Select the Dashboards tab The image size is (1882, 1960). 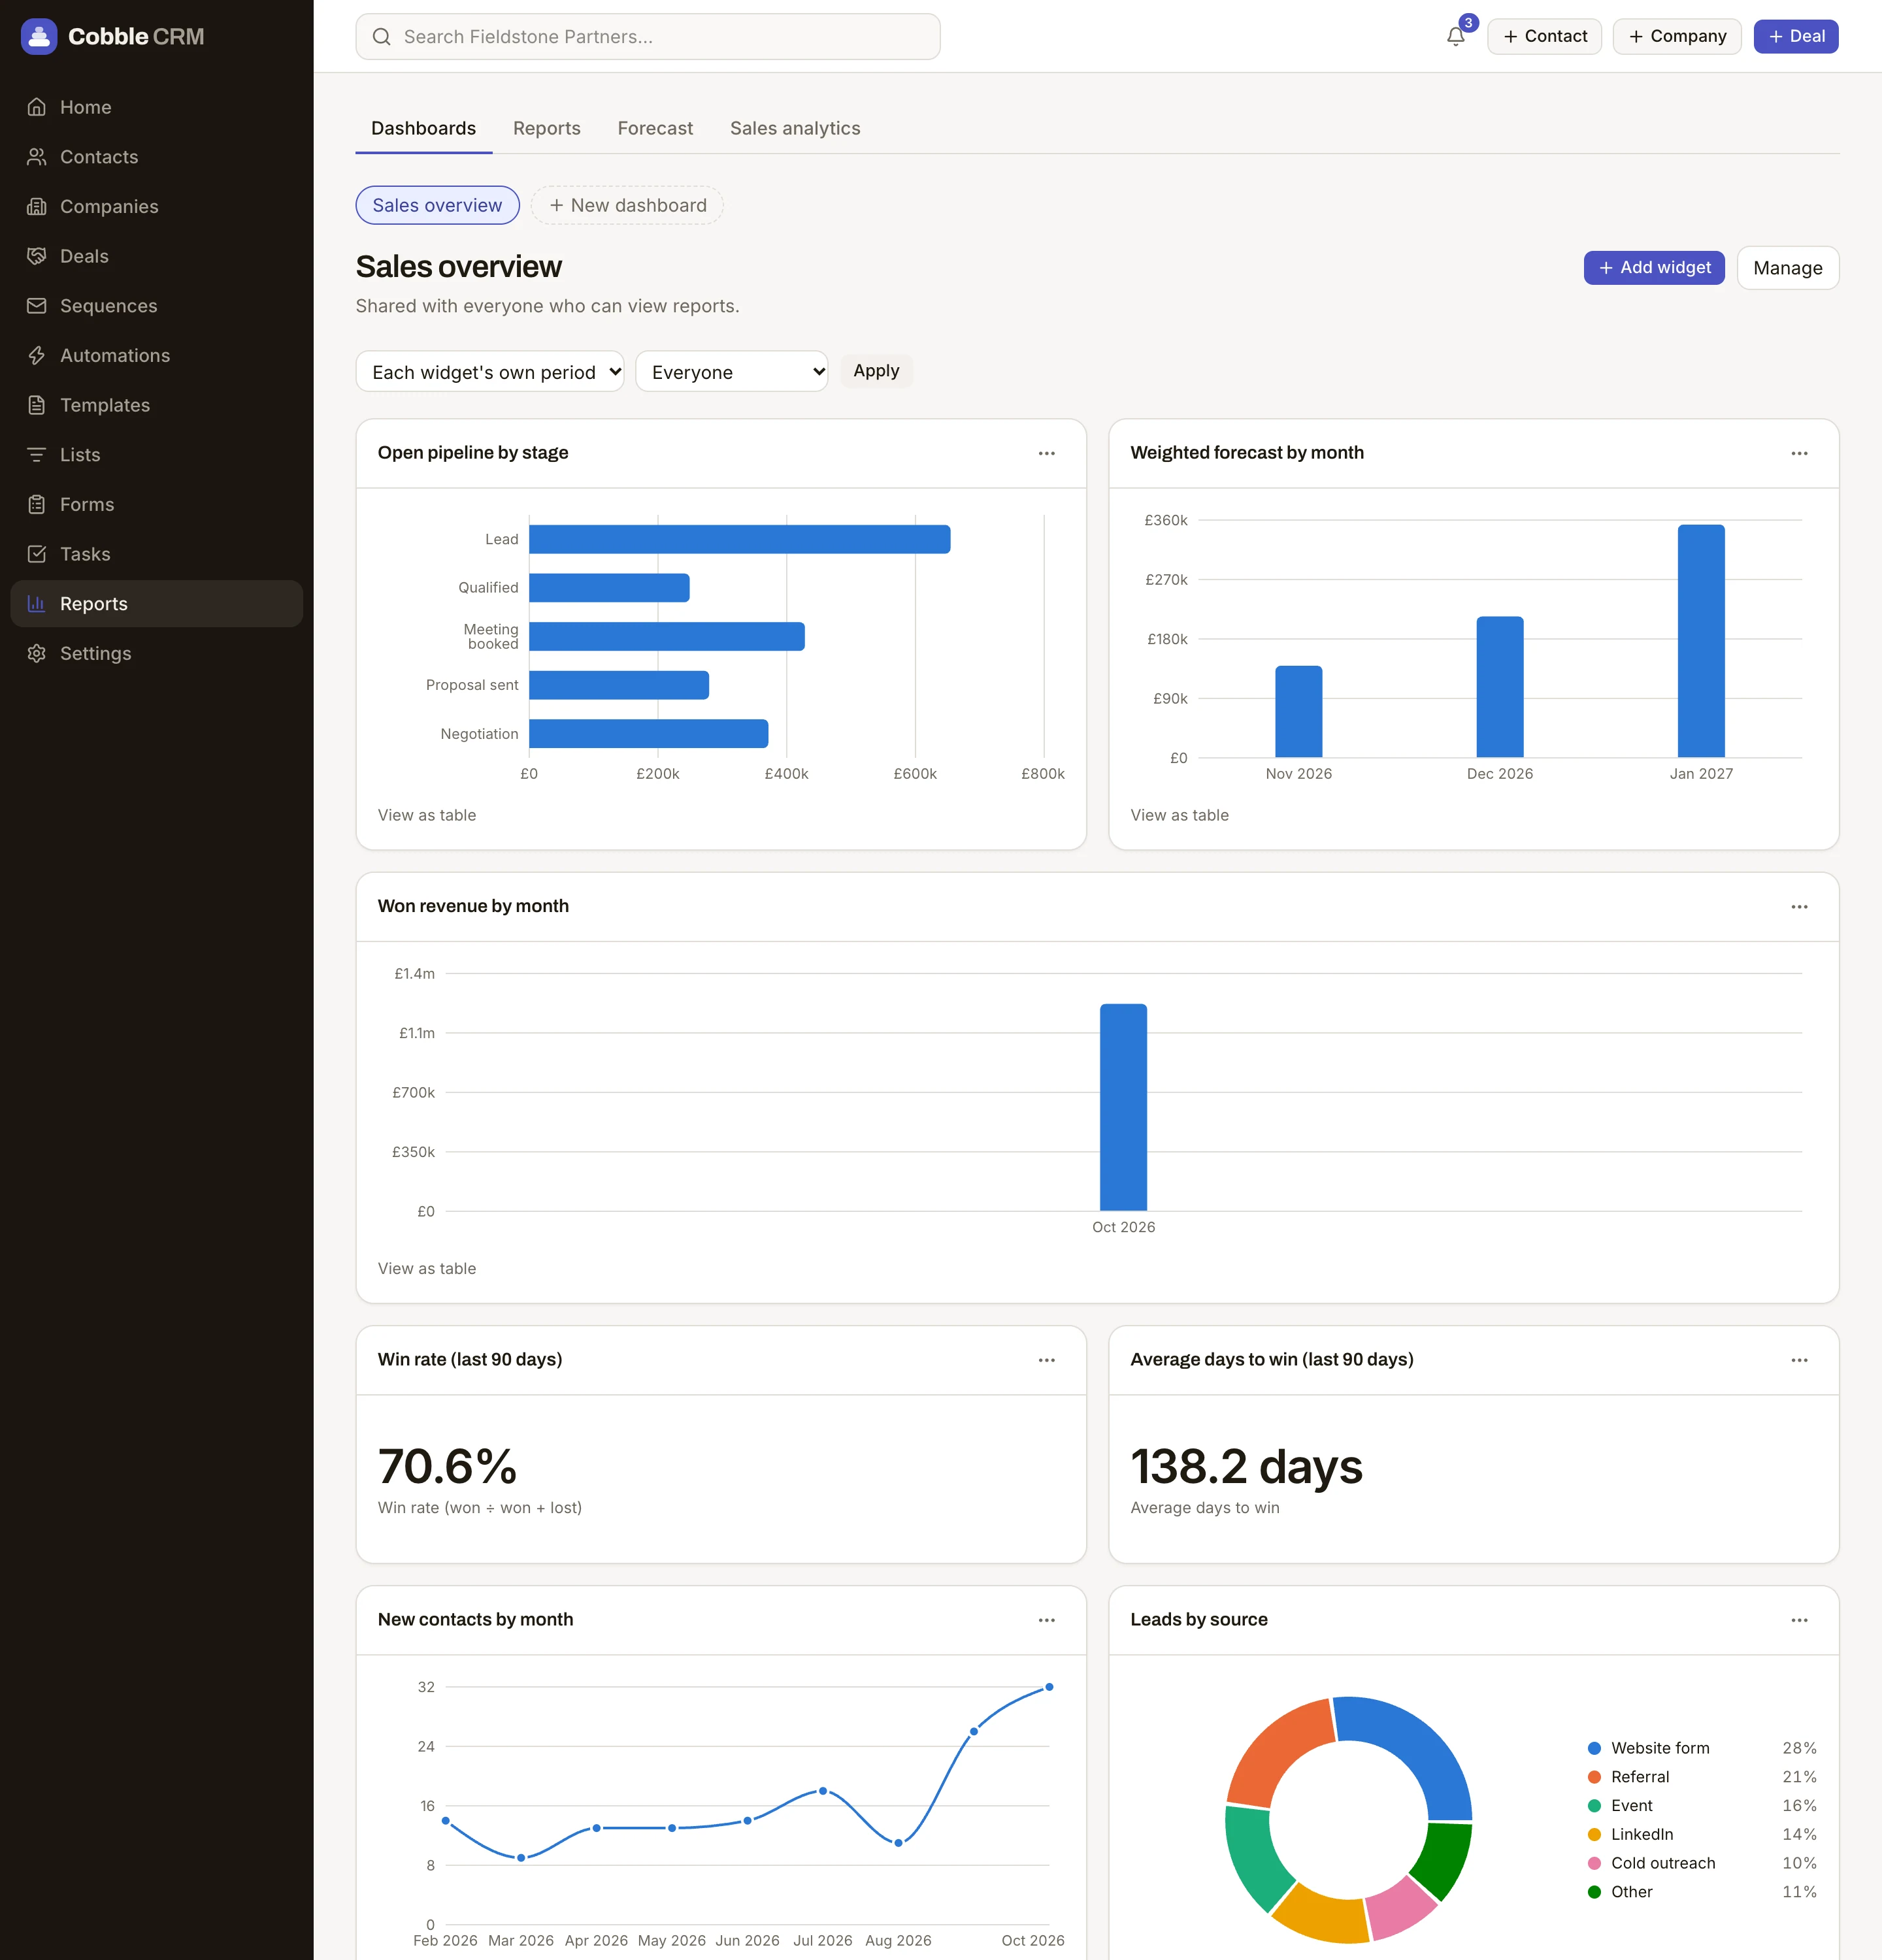point(423,128)
